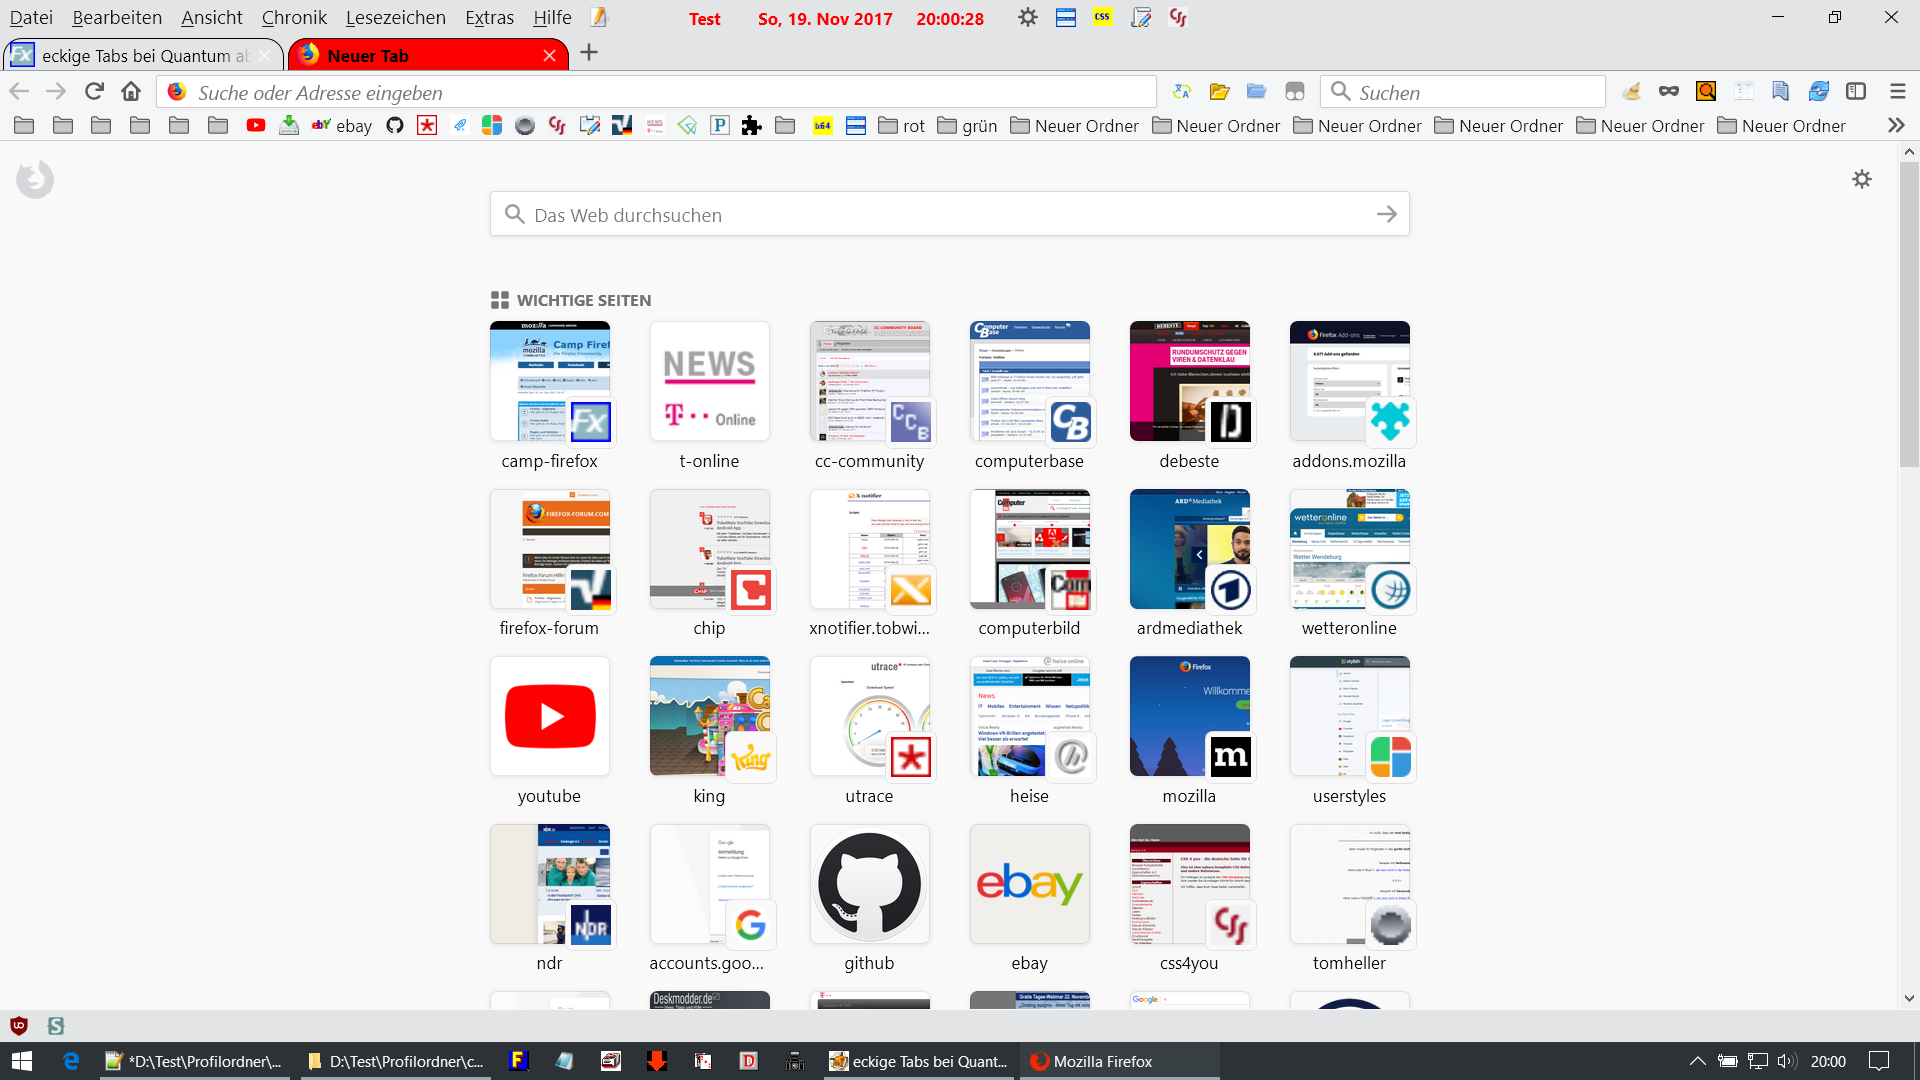Open the uBlock Origin icon in the bottom bar
The height and width of the screenshot is (1080, 1920).
click(x=19, y=1026)
